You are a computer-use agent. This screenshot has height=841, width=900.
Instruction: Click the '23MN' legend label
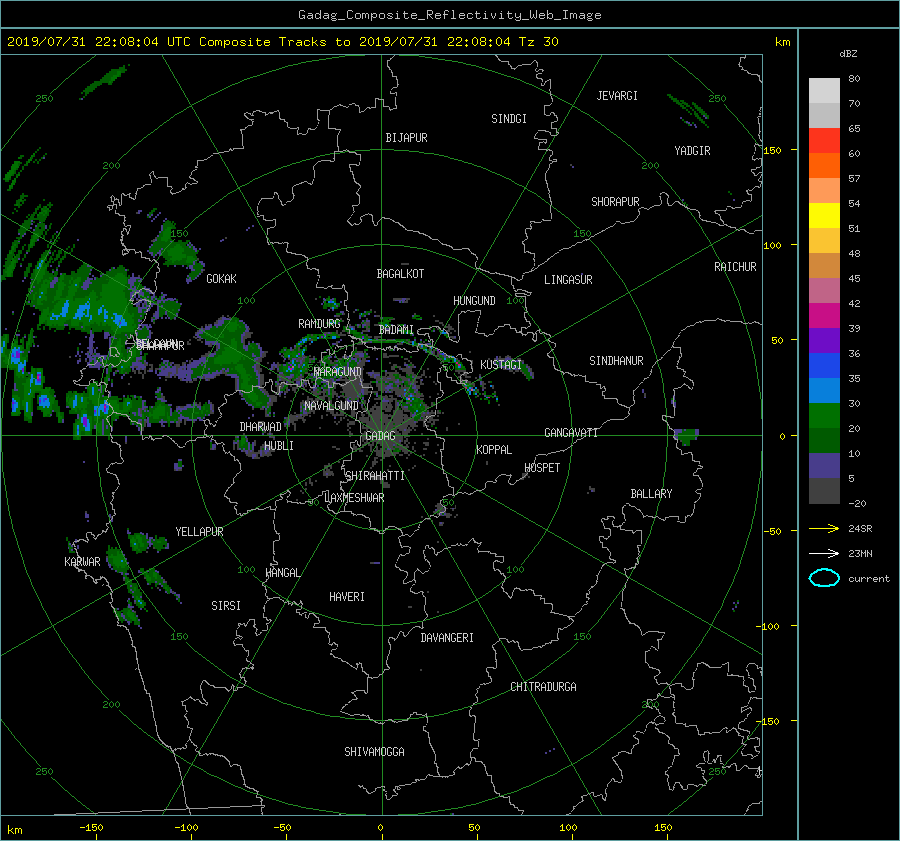(860, 553)
